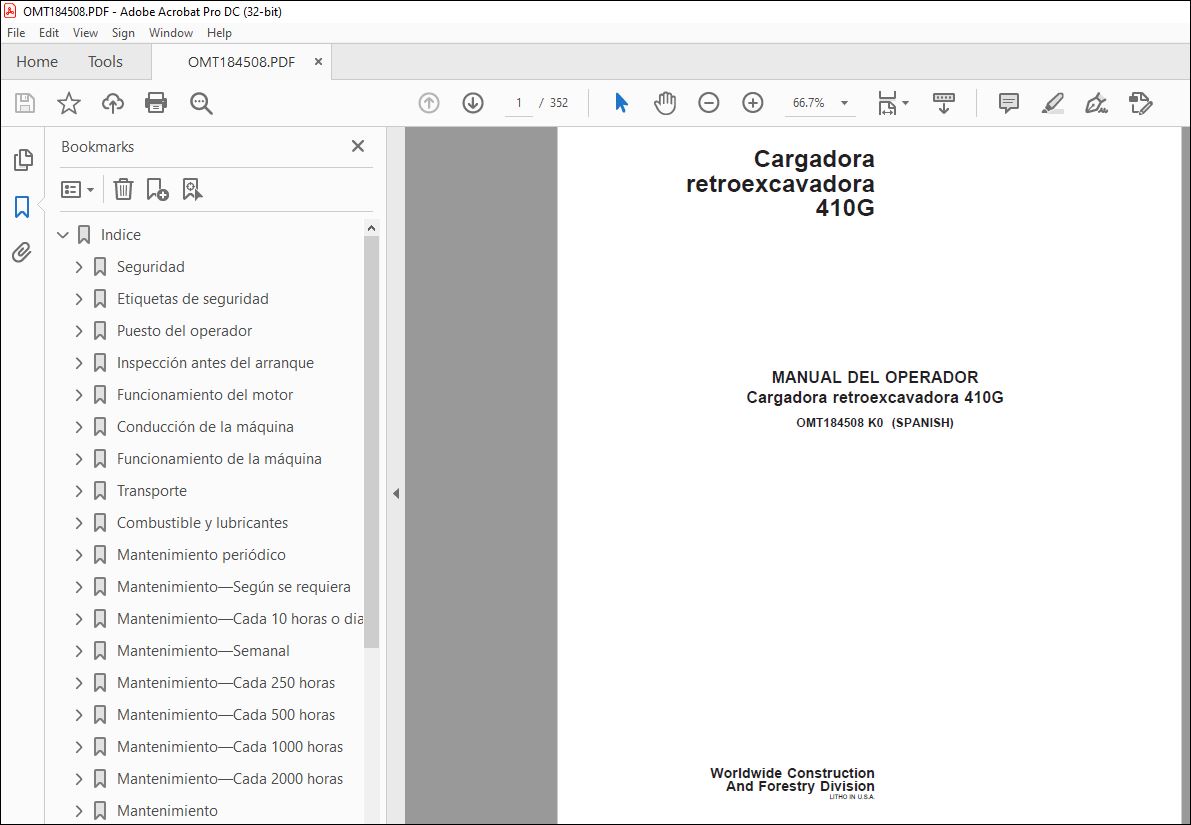Select Mantenimiento—Cada 1000 horas bookmark
This screenshot has height=825, width=1191.
click(230, 747)
